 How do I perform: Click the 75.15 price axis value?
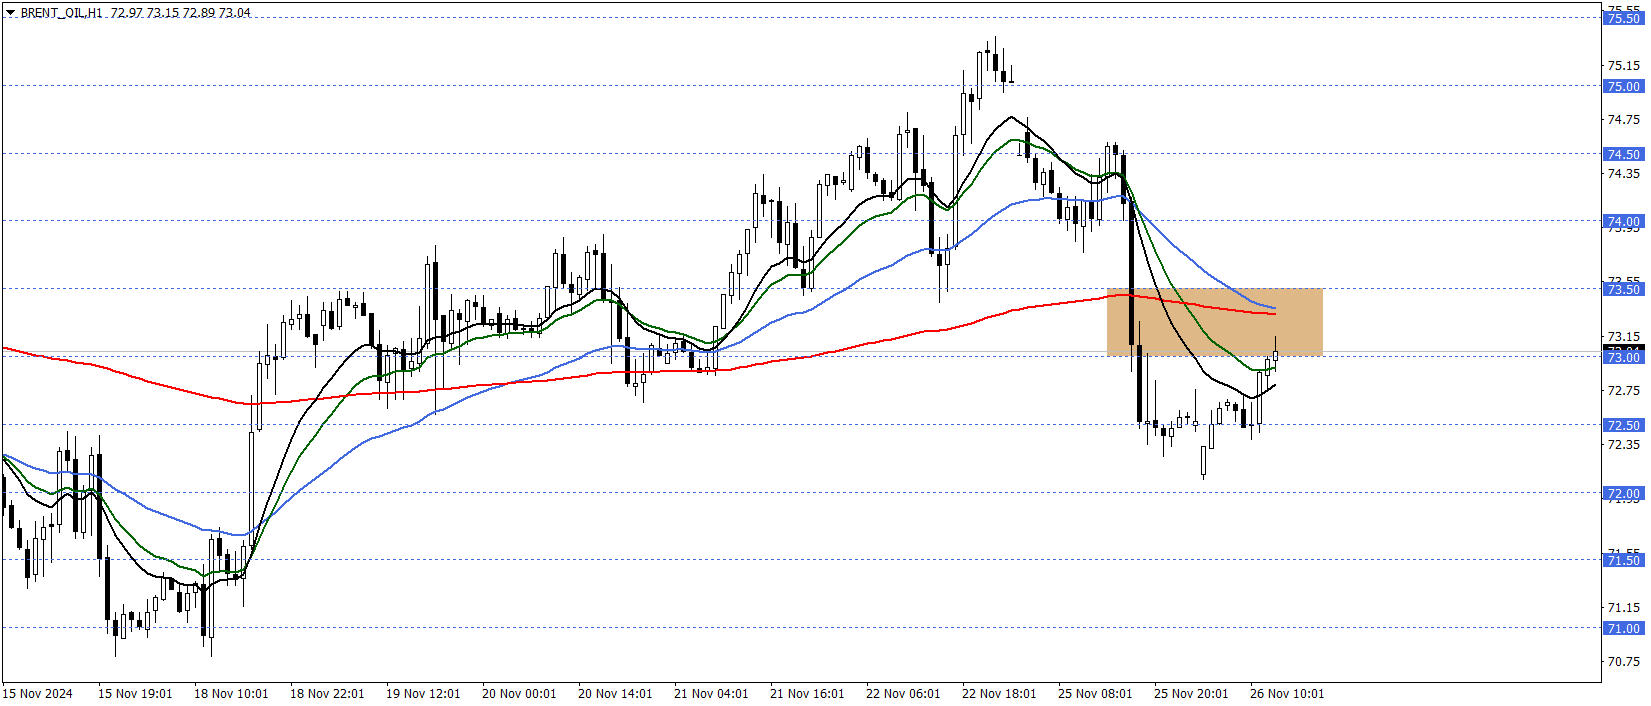coord(1623,66)
